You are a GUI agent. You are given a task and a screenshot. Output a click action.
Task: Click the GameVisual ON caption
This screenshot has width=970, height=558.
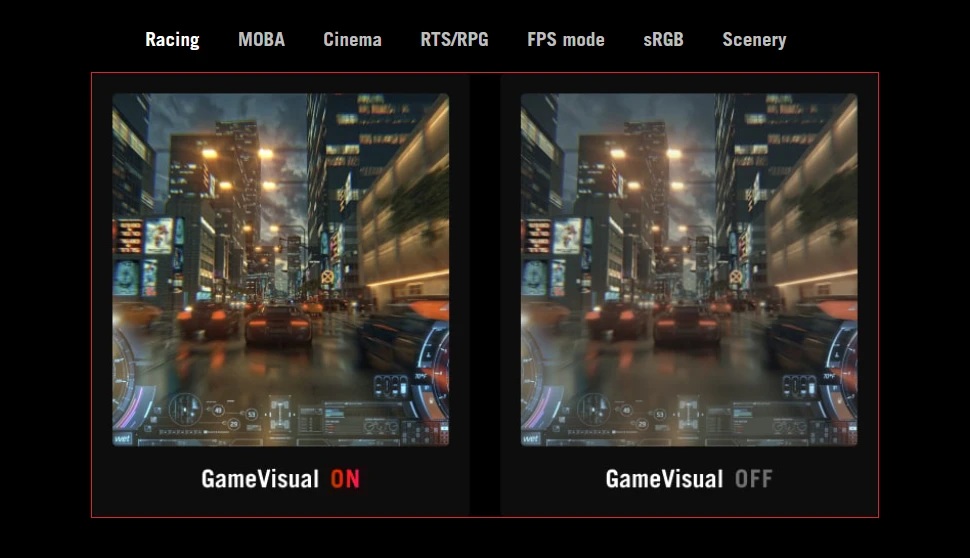coord(280,479)
